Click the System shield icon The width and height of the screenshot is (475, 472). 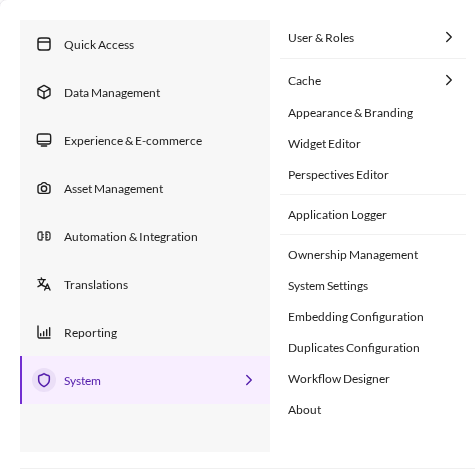tap(44, 380)
